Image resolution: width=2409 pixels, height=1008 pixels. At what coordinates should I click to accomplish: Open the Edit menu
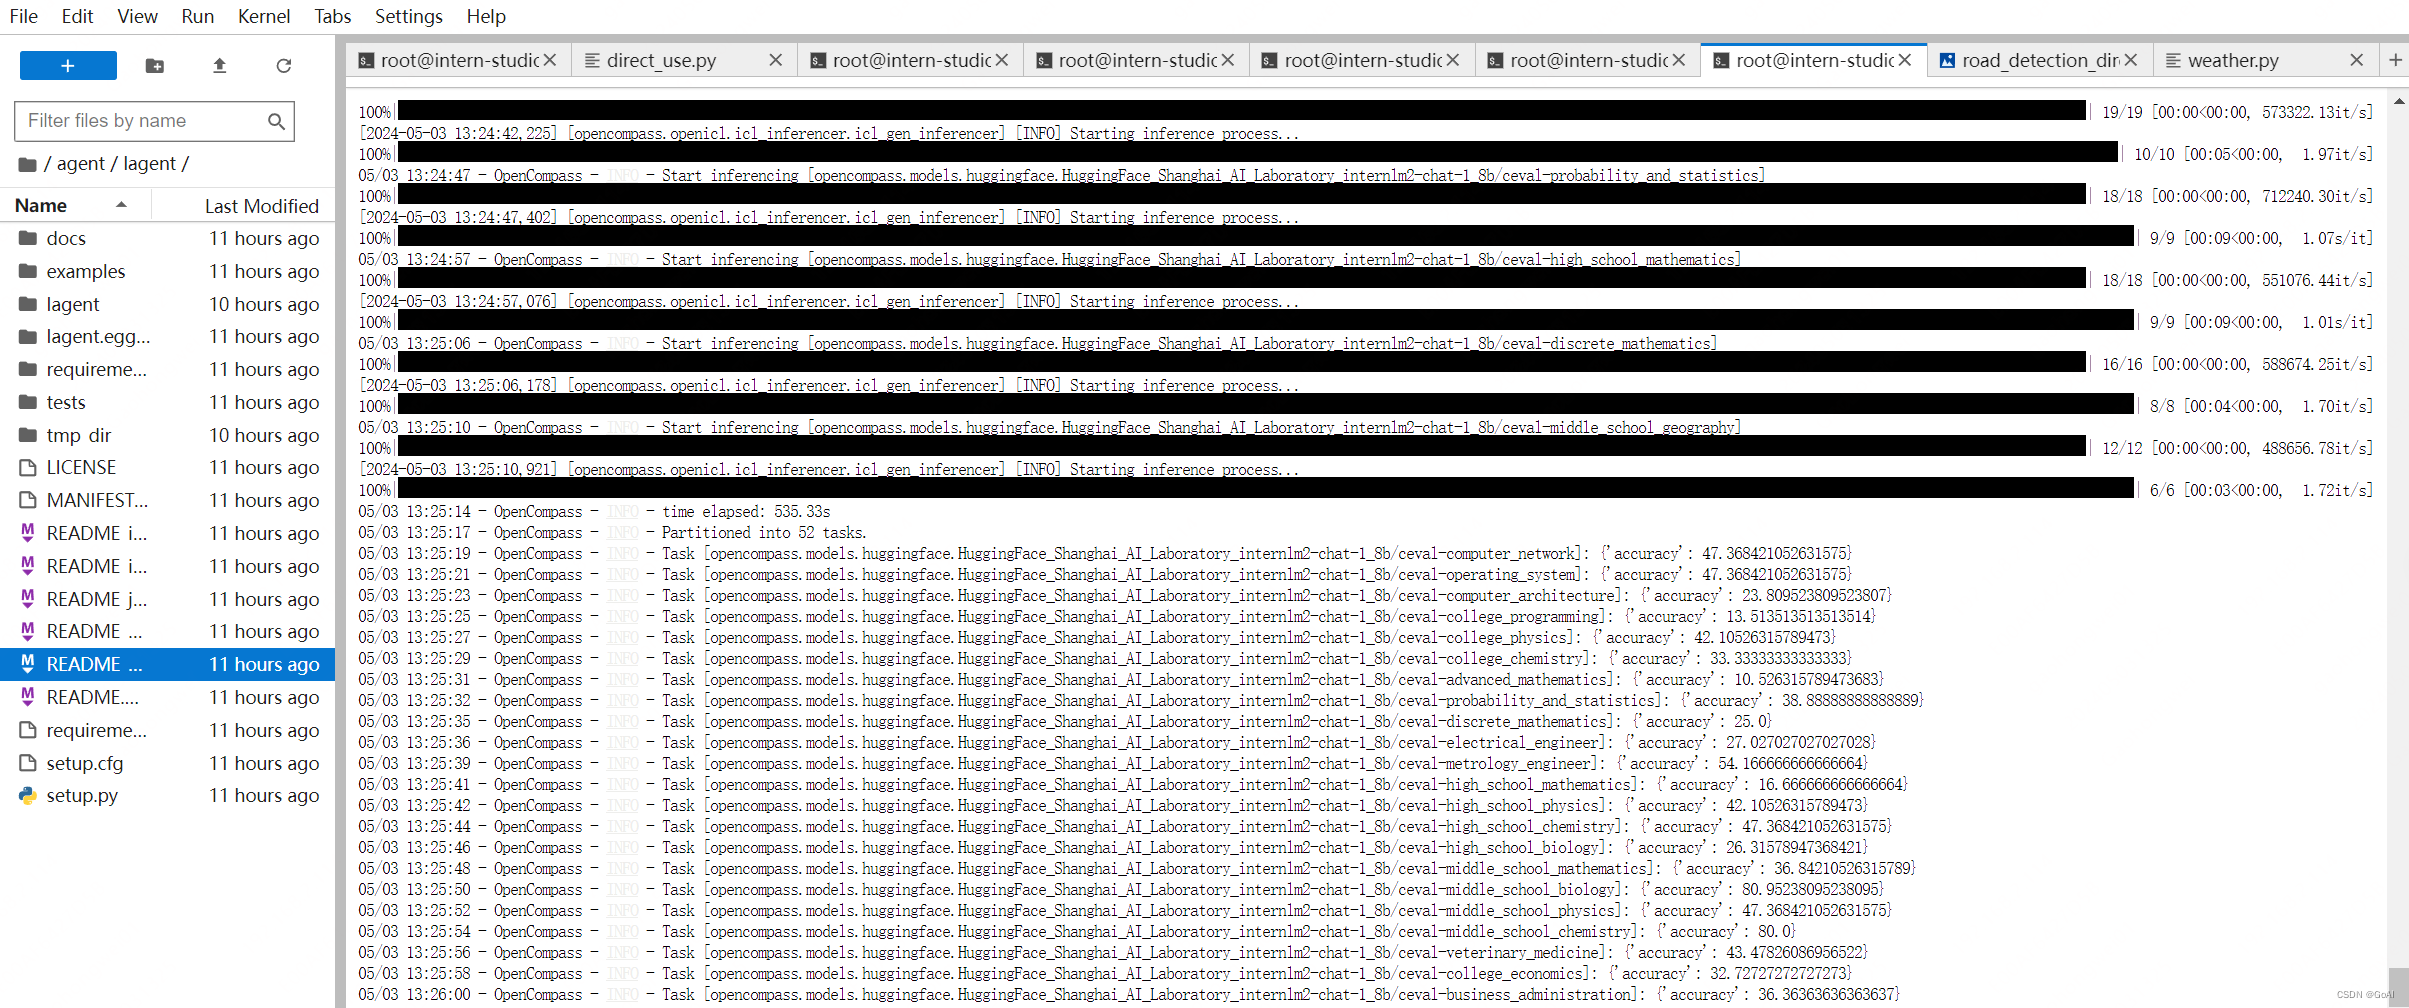pos(77,16)
